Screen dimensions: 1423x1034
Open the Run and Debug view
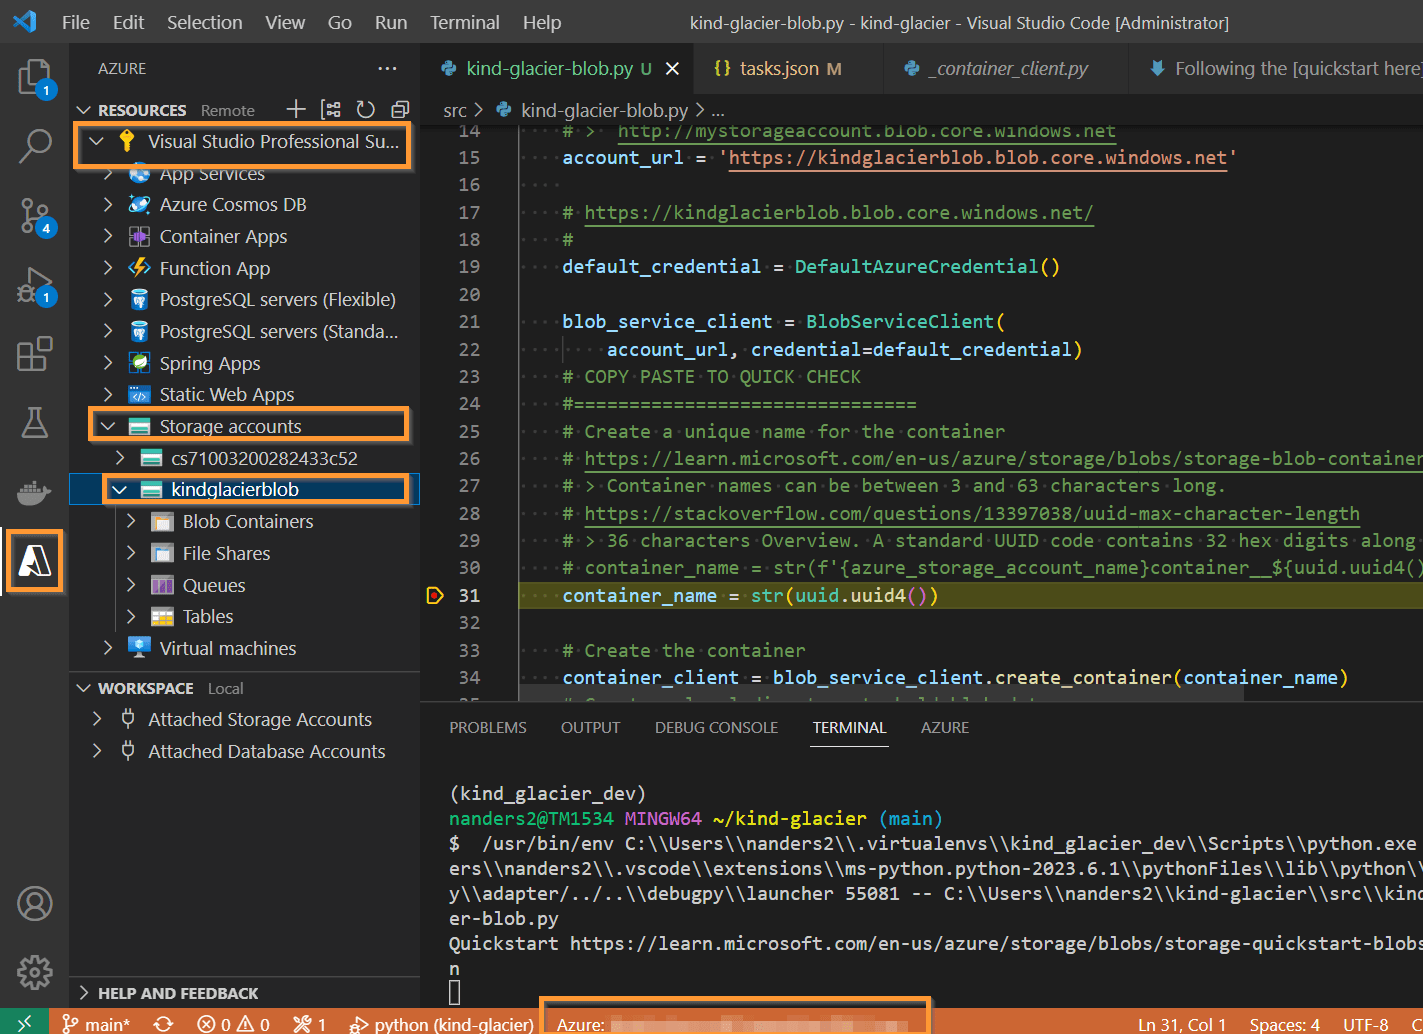[34, 285]
